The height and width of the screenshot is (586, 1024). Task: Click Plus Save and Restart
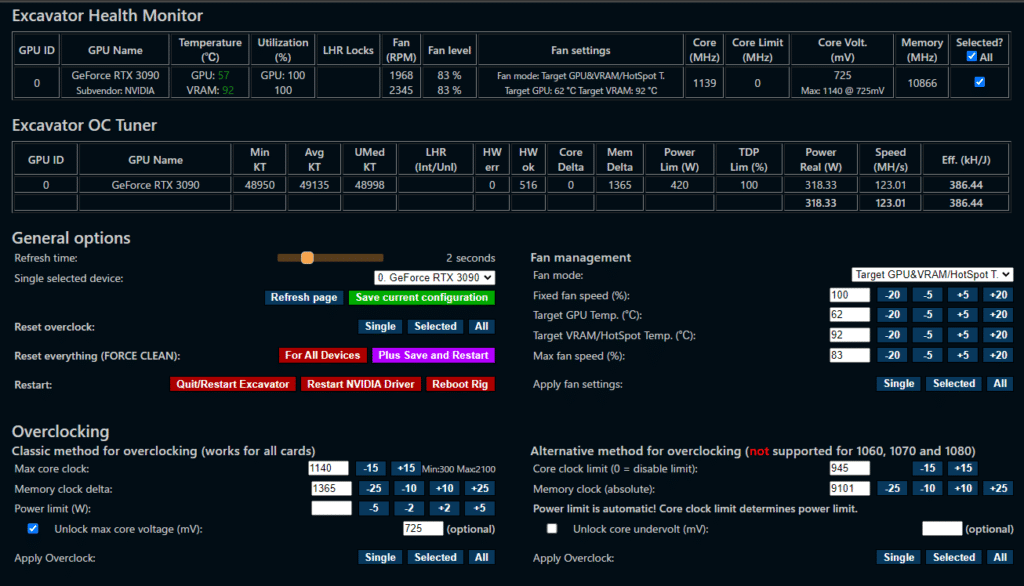[433, 355]
